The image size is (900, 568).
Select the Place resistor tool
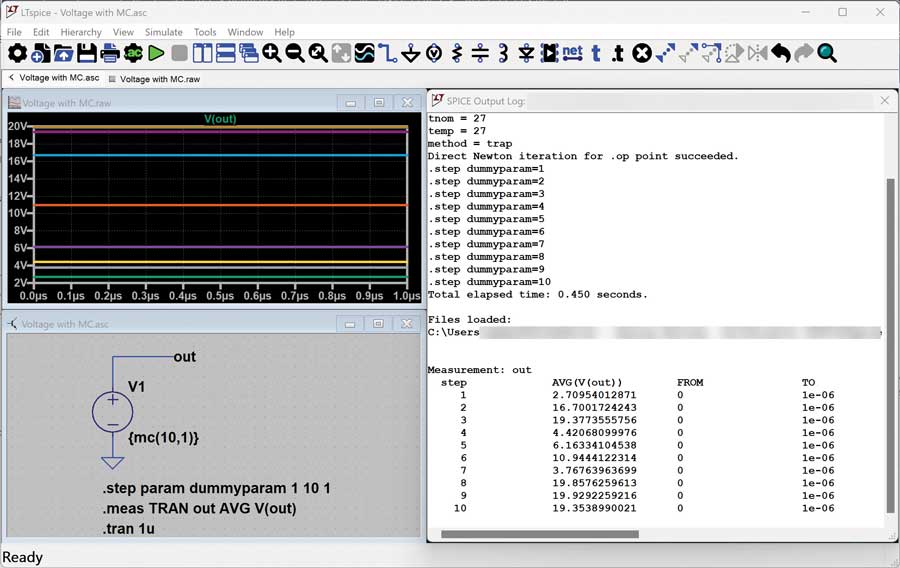tap(457, 53)
